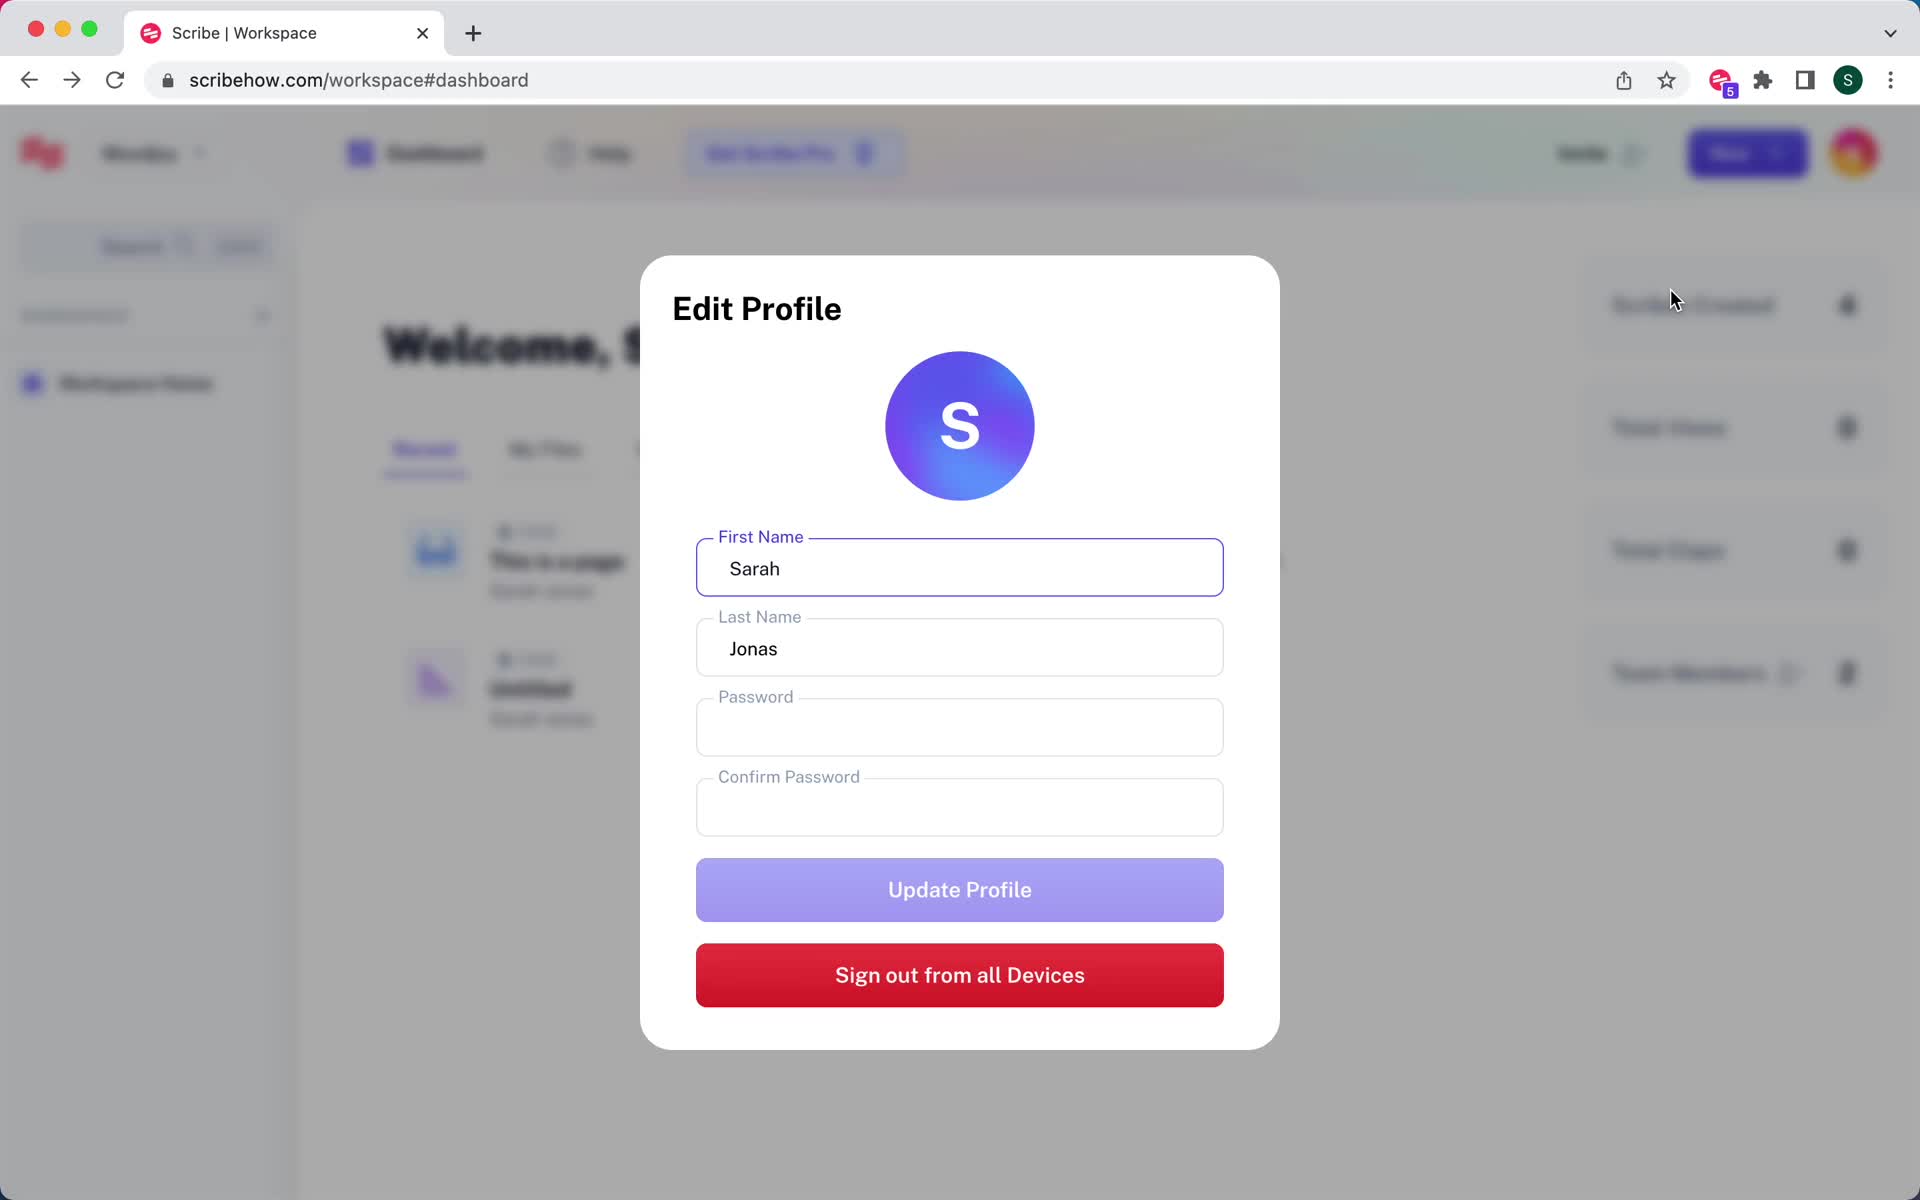Screen dimensions: 1920x1200
Task: Select the Recent tab in workspace
Action: coord(424,449)
